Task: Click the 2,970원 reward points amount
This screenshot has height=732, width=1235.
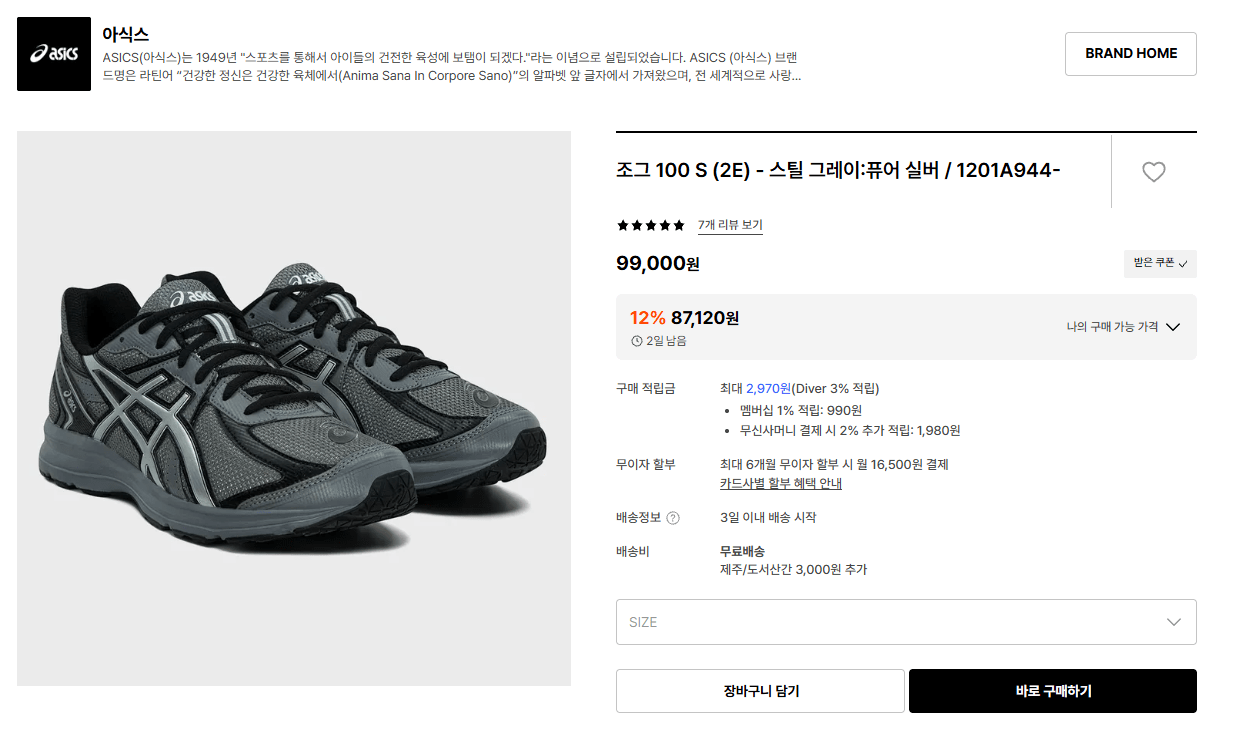Action: tap(768, 388)
